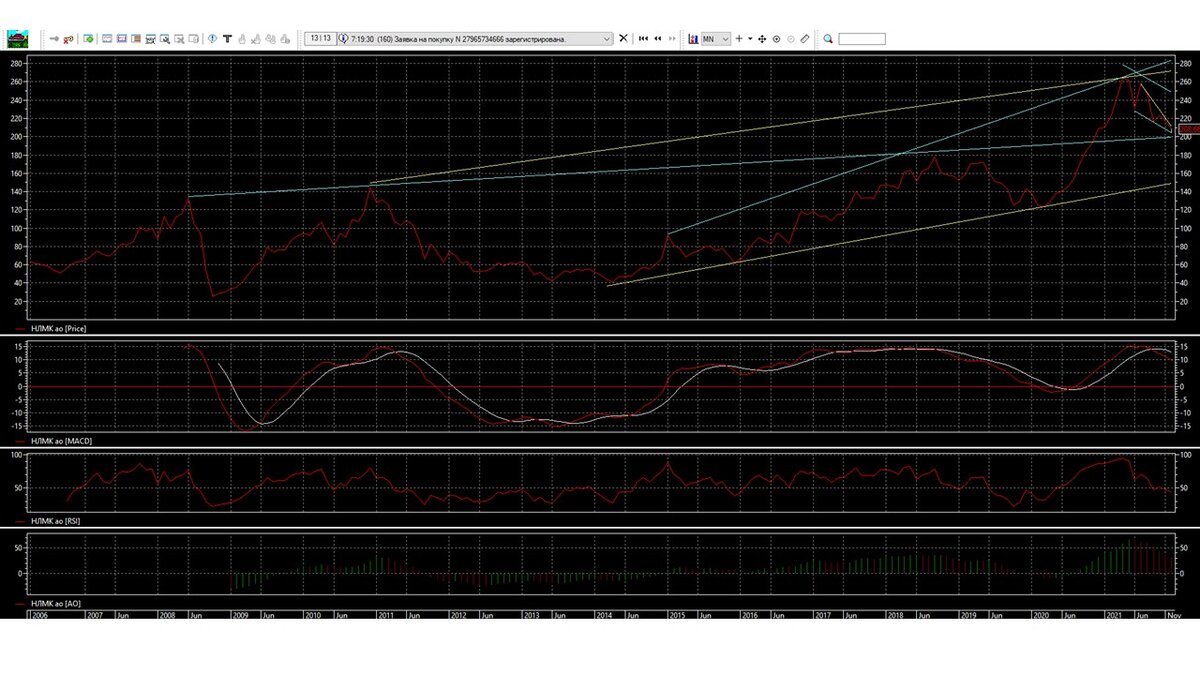Image resolution: width=1200 pixels, height=675 pixels.
Task: Click the bold T text icon
Action: [227, 38]
